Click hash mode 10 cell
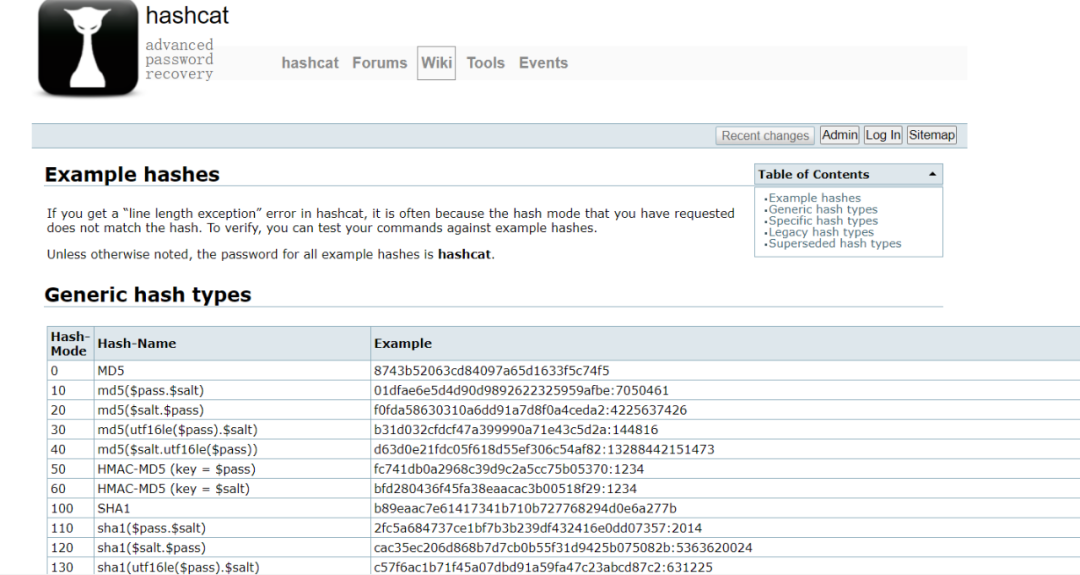The image size is (1080, 575). pos(70,390)
